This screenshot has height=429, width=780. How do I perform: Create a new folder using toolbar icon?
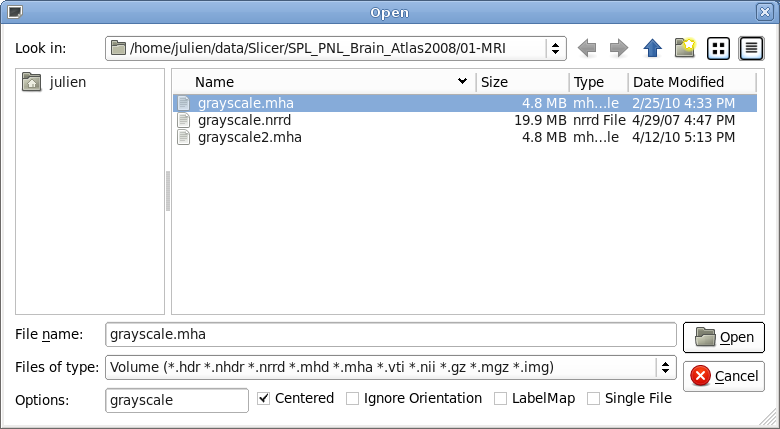(x=685, y=48)
